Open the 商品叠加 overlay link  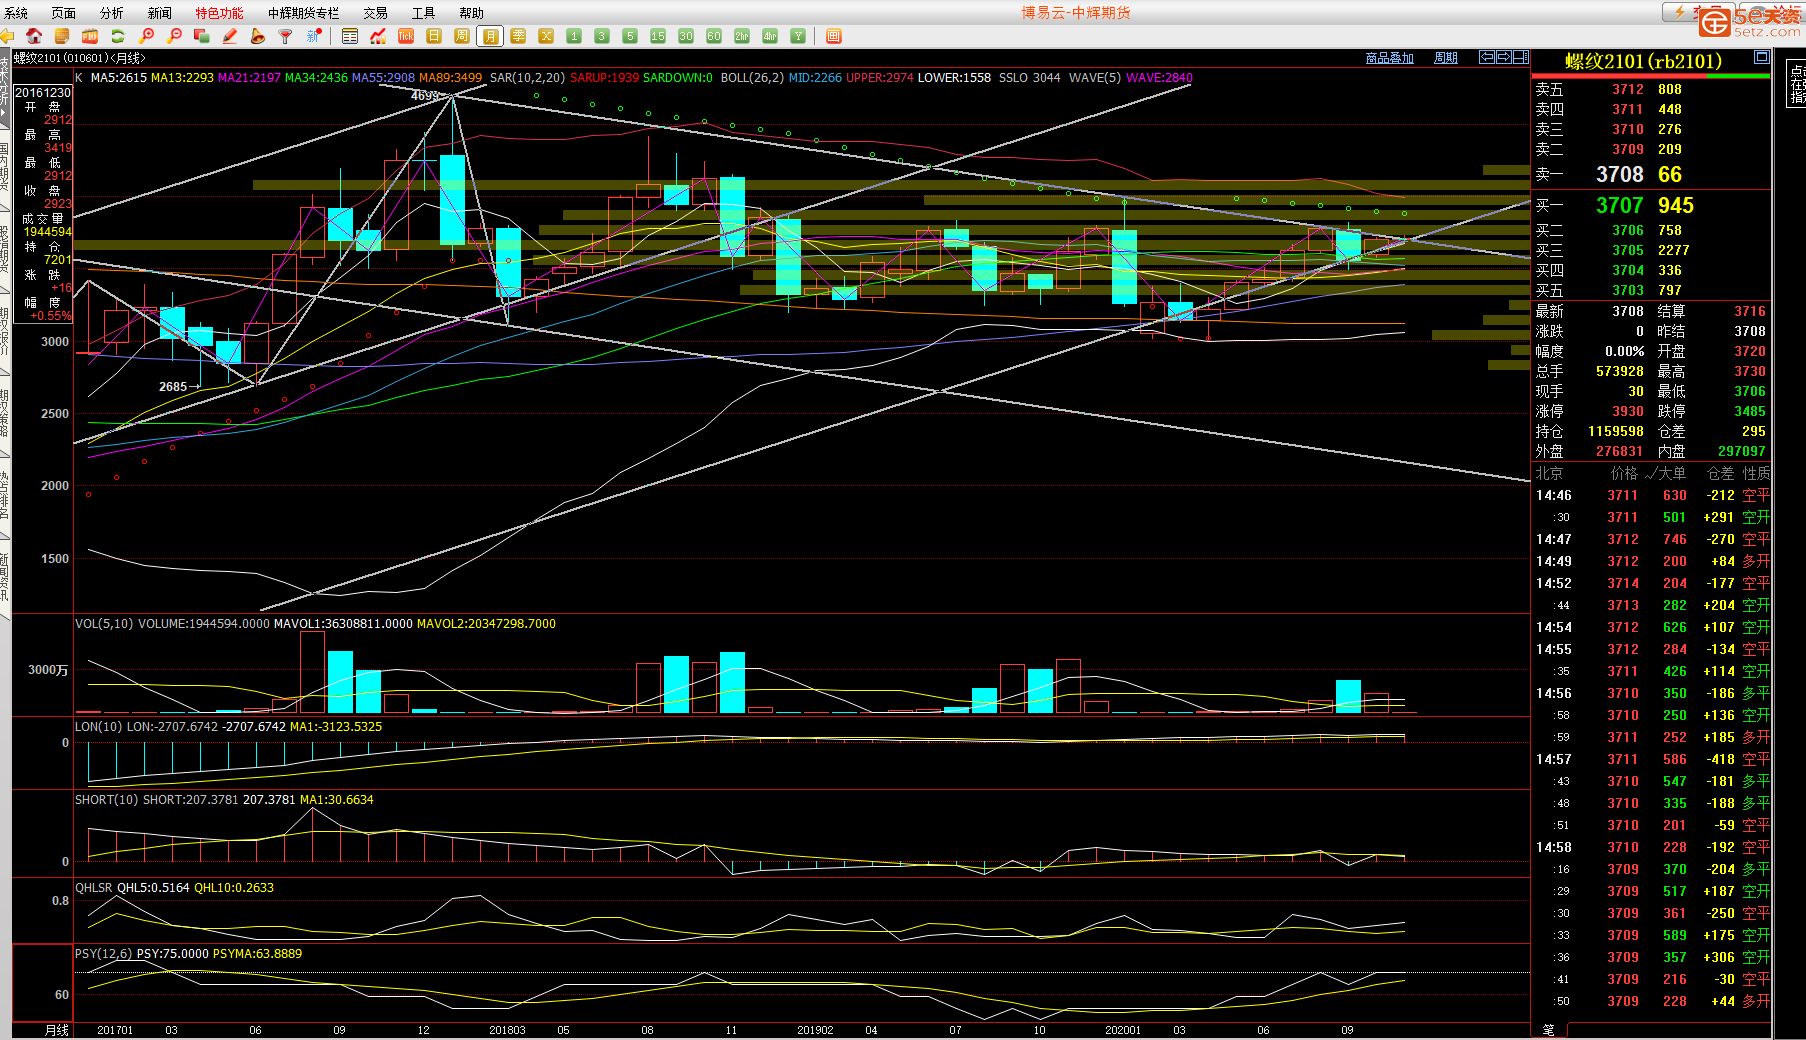click(1390, 58)
